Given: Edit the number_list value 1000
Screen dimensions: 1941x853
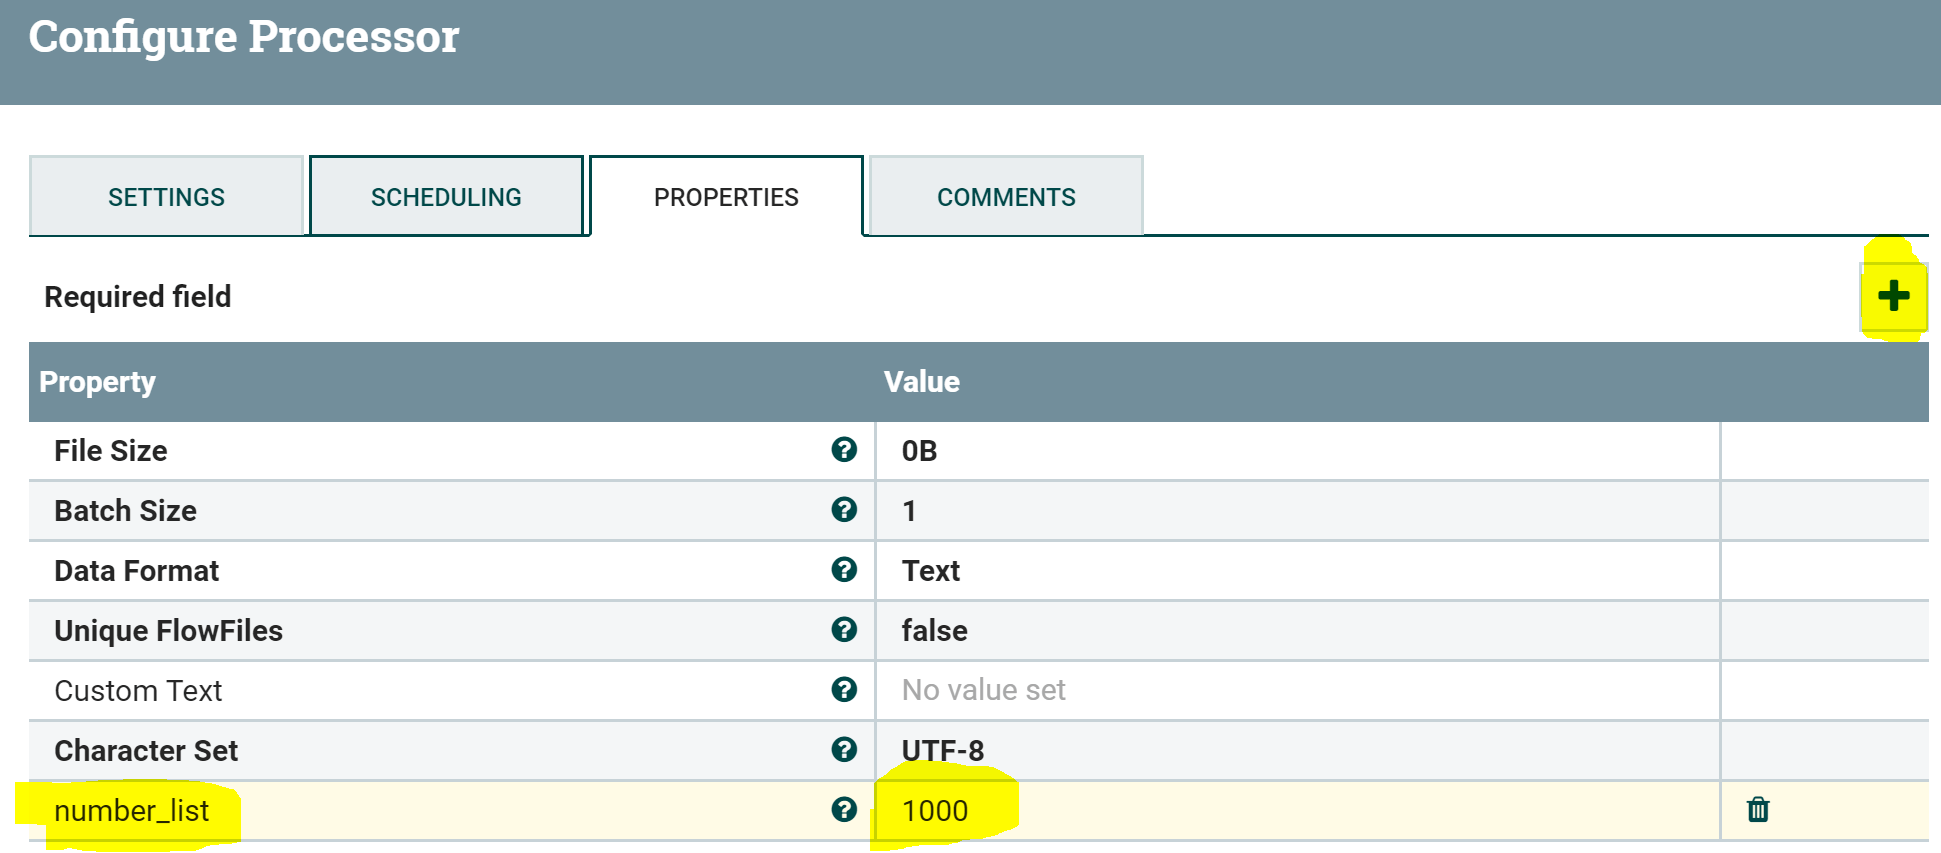Looking at the screenshot, I should click(1297, 811).
